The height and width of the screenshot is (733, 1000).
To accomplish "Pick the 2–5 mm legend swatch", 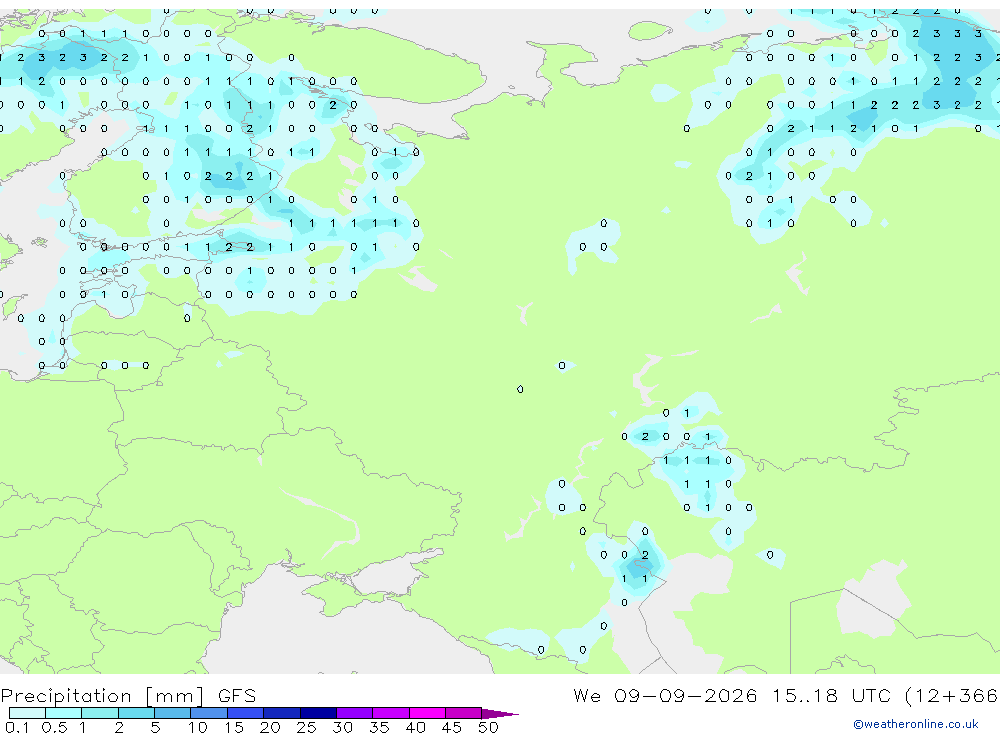I will click(136, 713).
